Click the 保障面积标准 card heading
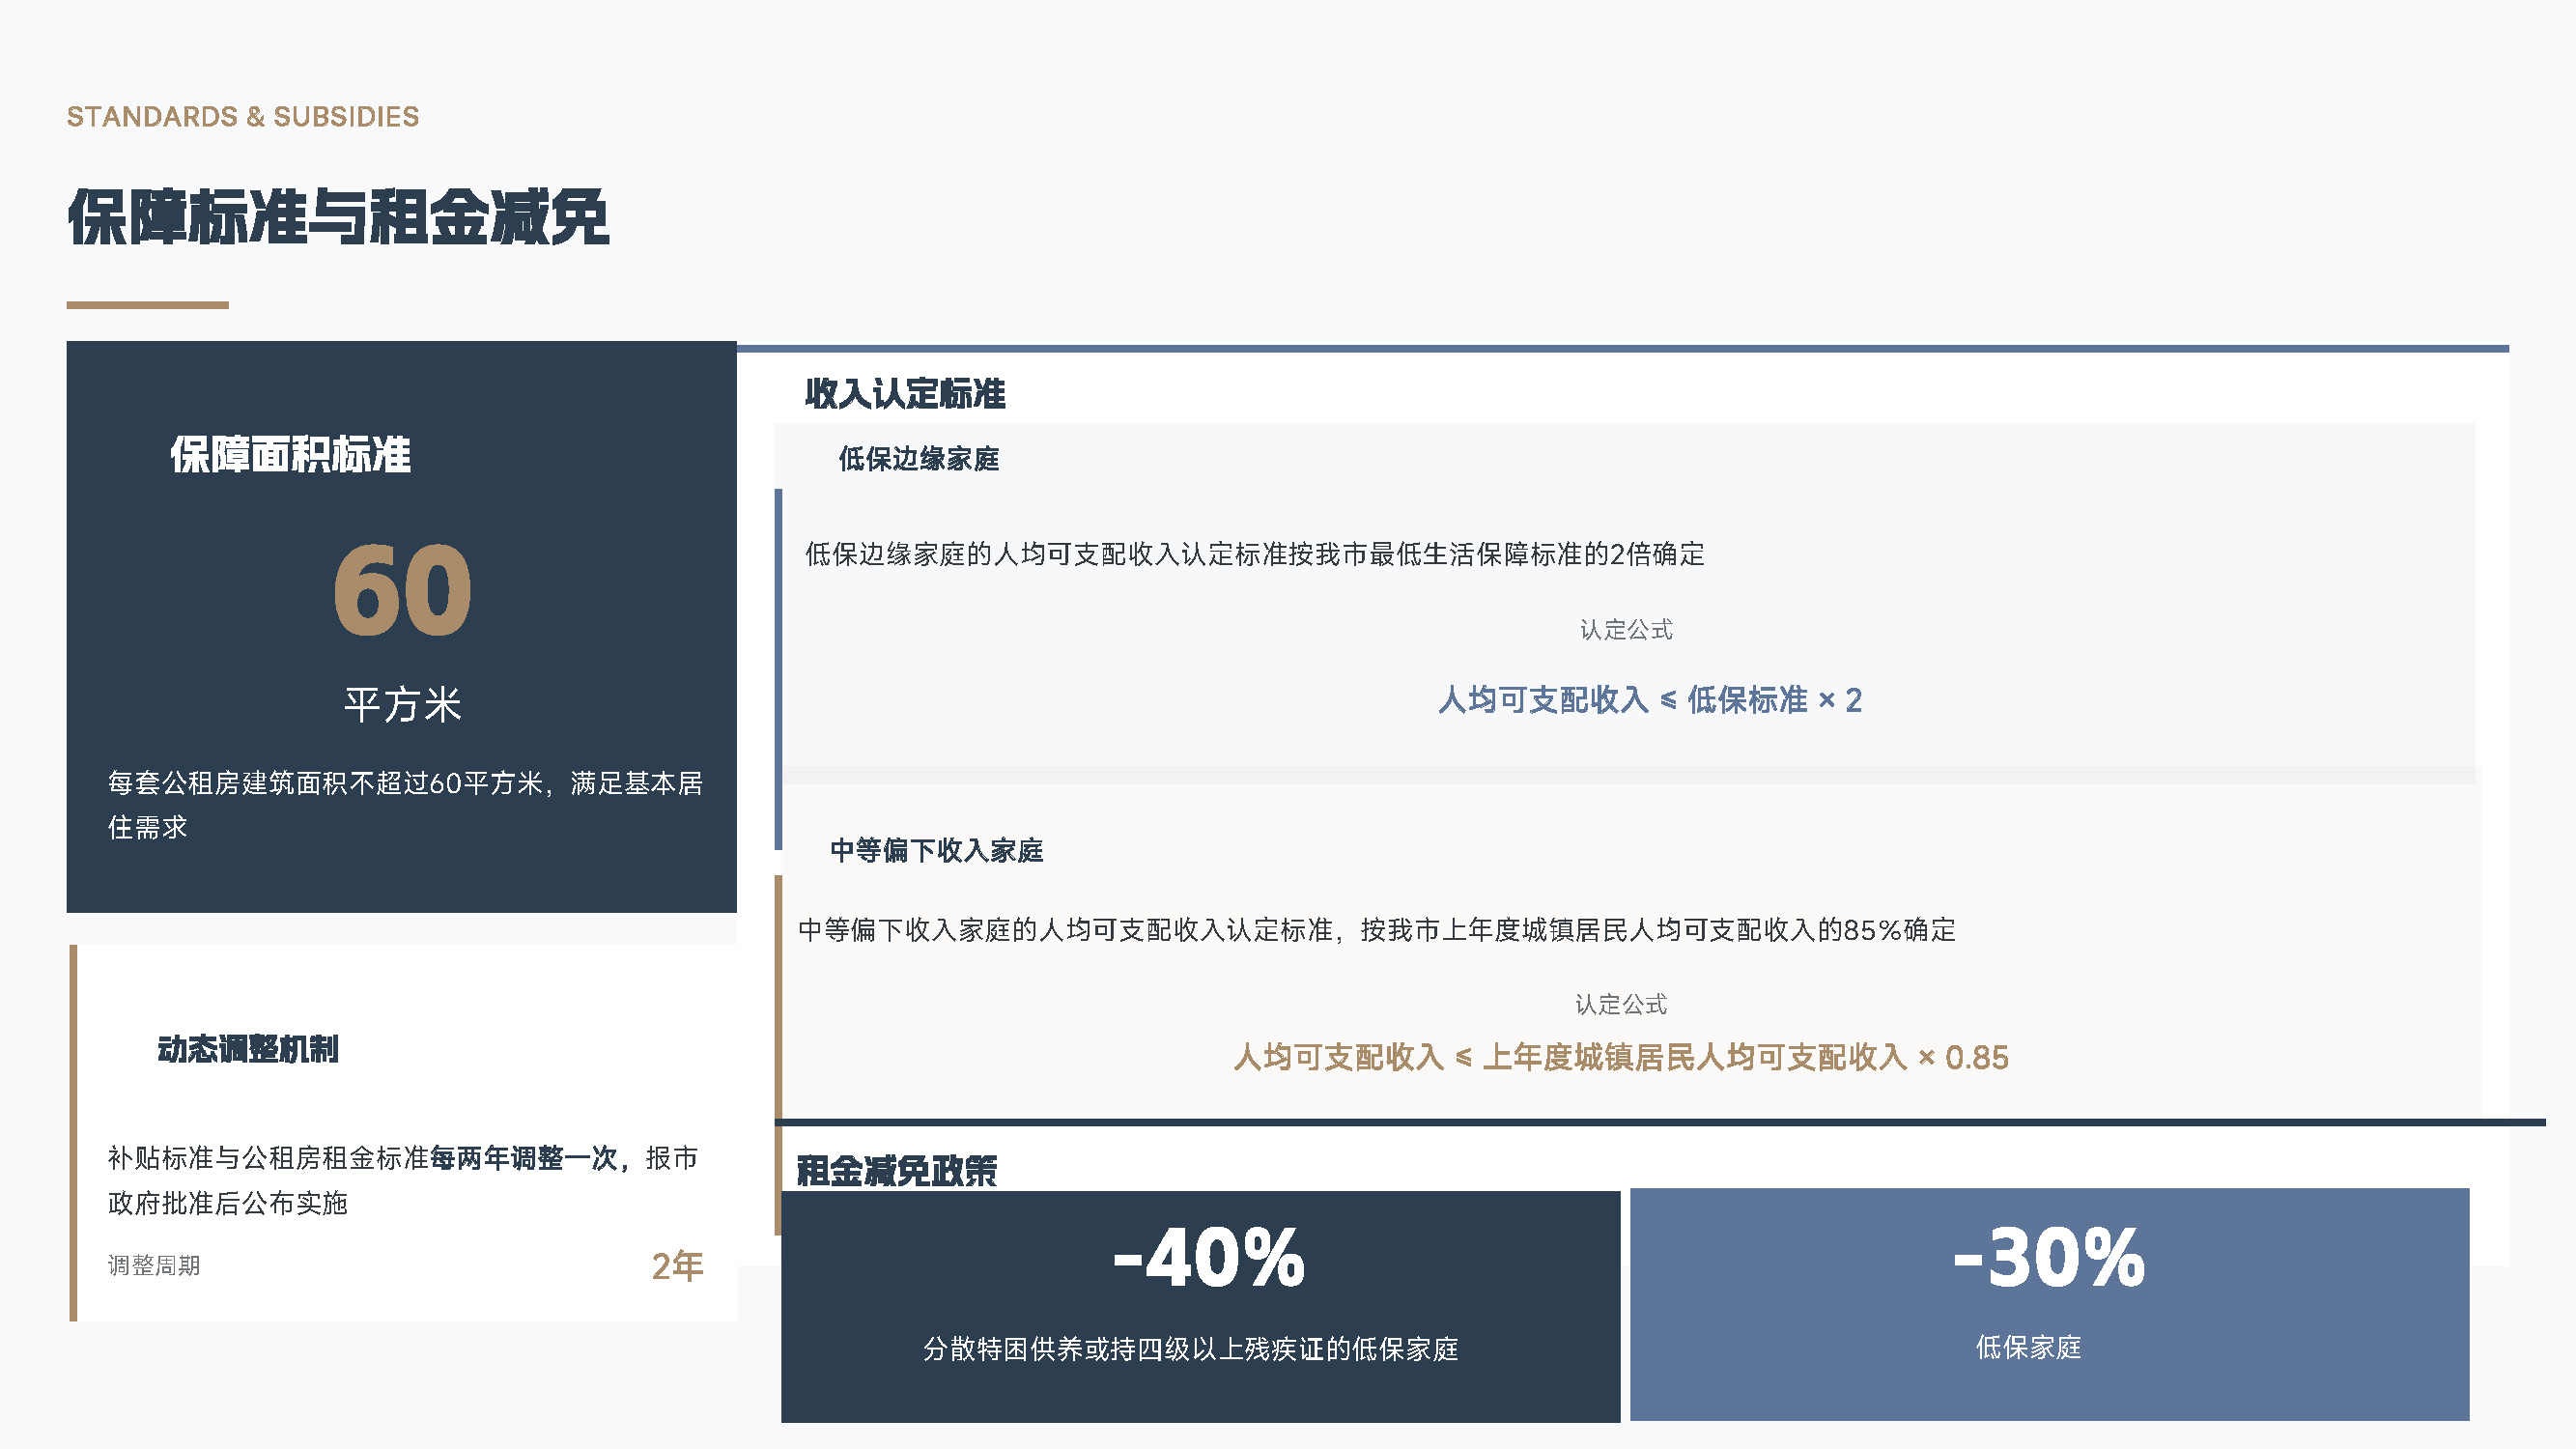 290,454
